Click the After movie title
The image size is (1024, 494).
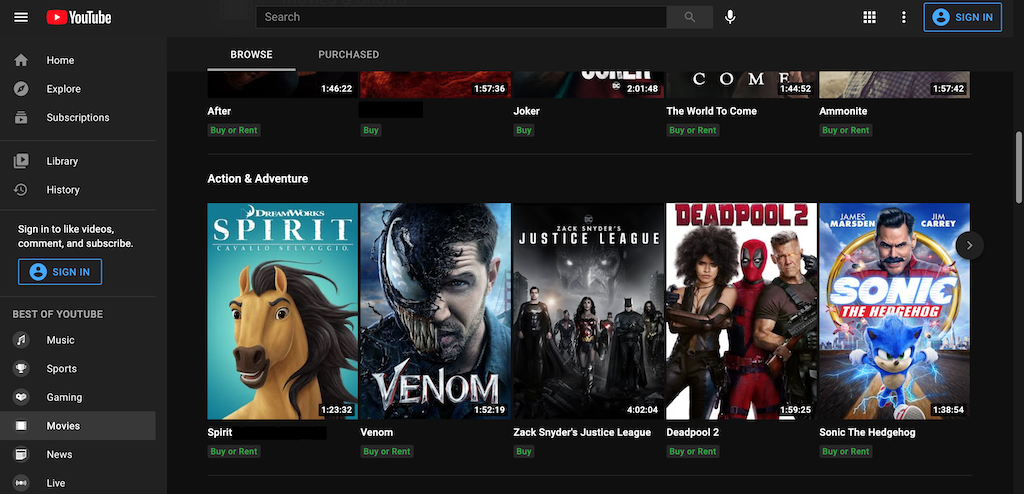point(219,111)
